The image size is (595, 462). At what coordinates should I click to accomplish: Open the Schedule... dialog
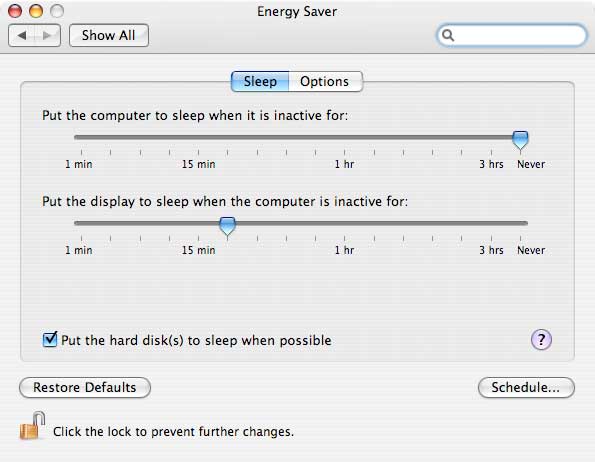click(526, 387)
